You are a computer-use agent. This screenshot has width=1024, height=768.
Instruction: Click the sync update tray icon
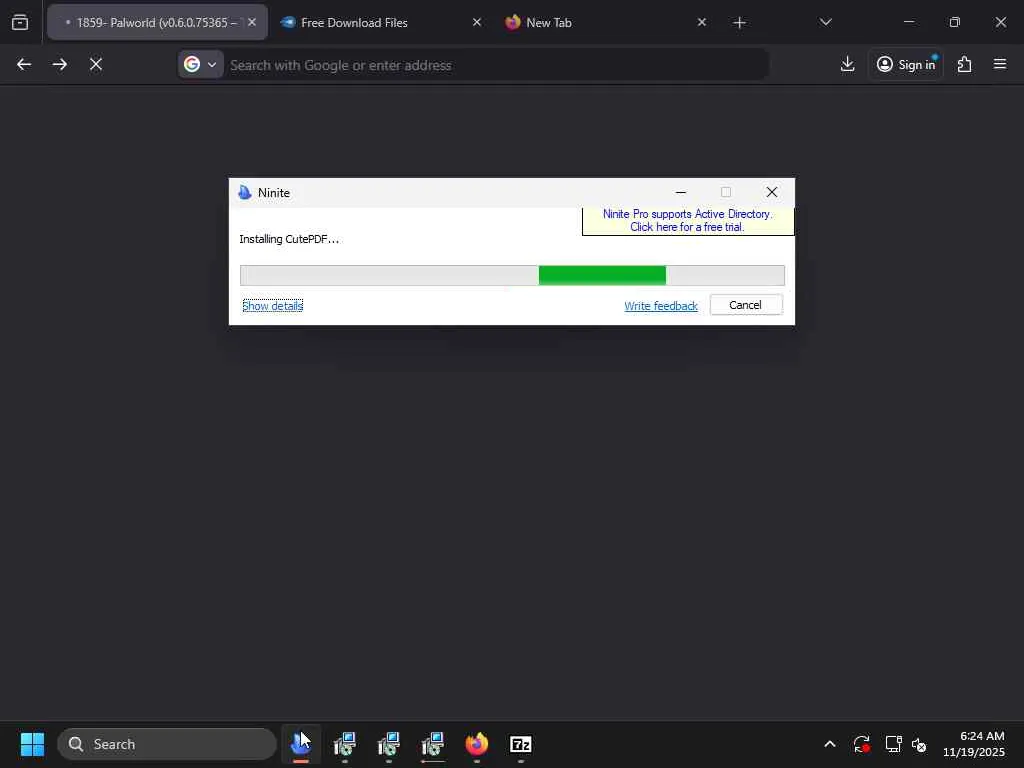[861, 744]
